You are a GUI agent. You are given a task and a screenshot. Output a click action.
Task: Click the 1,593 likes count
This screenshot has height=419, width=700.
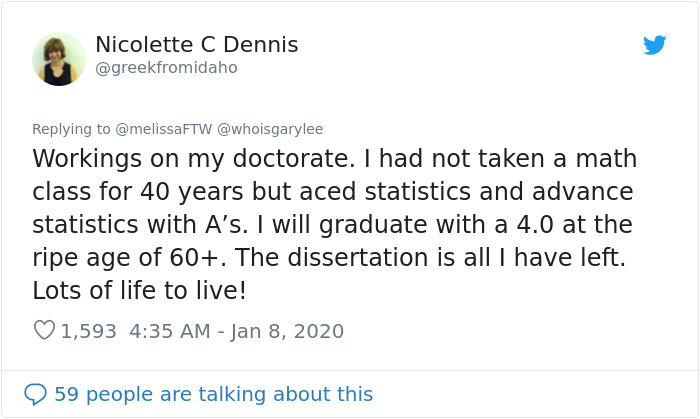89,331
